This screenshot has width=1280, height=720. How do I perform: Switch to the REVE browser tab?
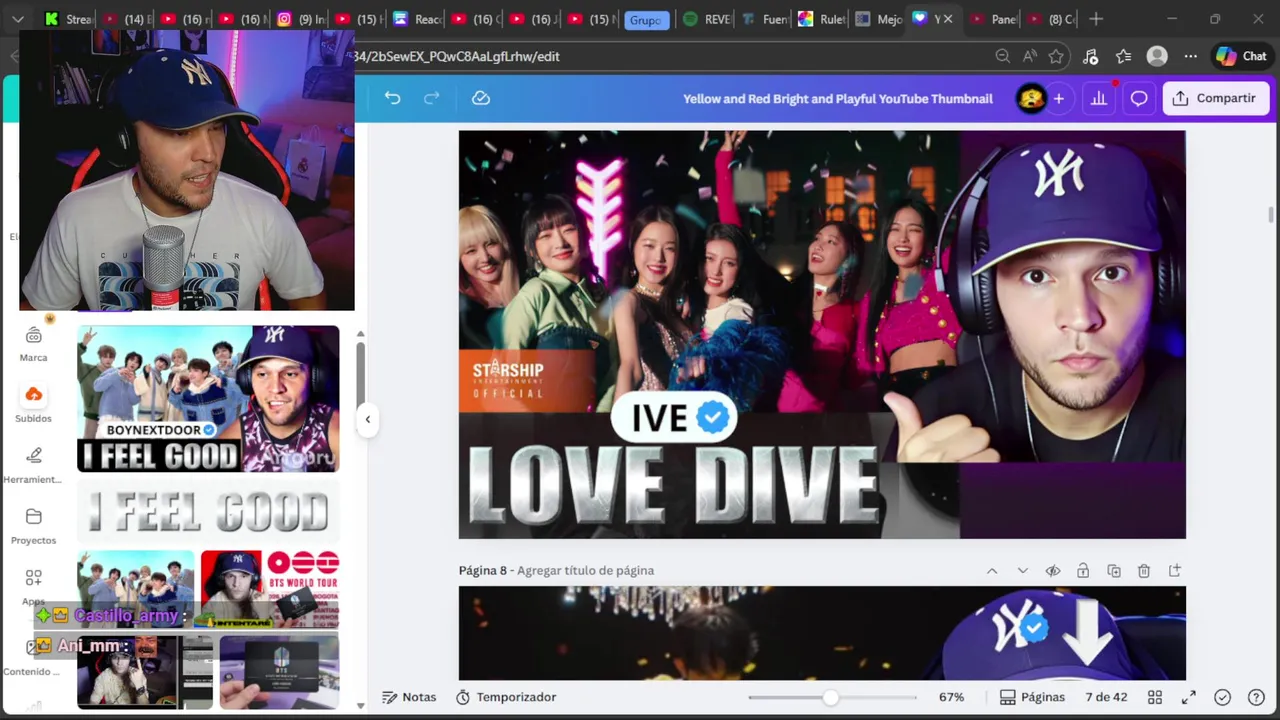[x=706, y=19]
